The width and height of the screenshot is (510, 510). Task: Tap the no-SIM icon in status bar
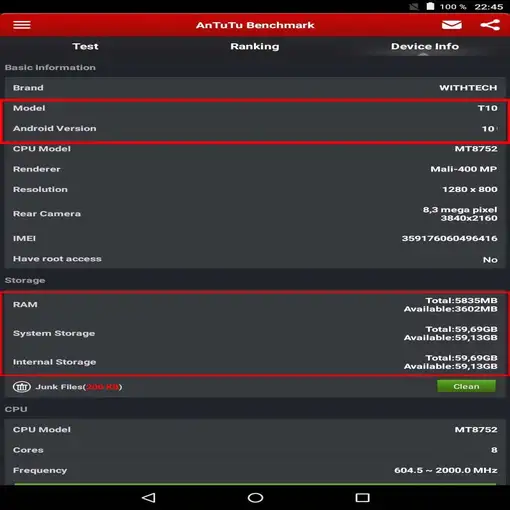(x=414, y=7)
